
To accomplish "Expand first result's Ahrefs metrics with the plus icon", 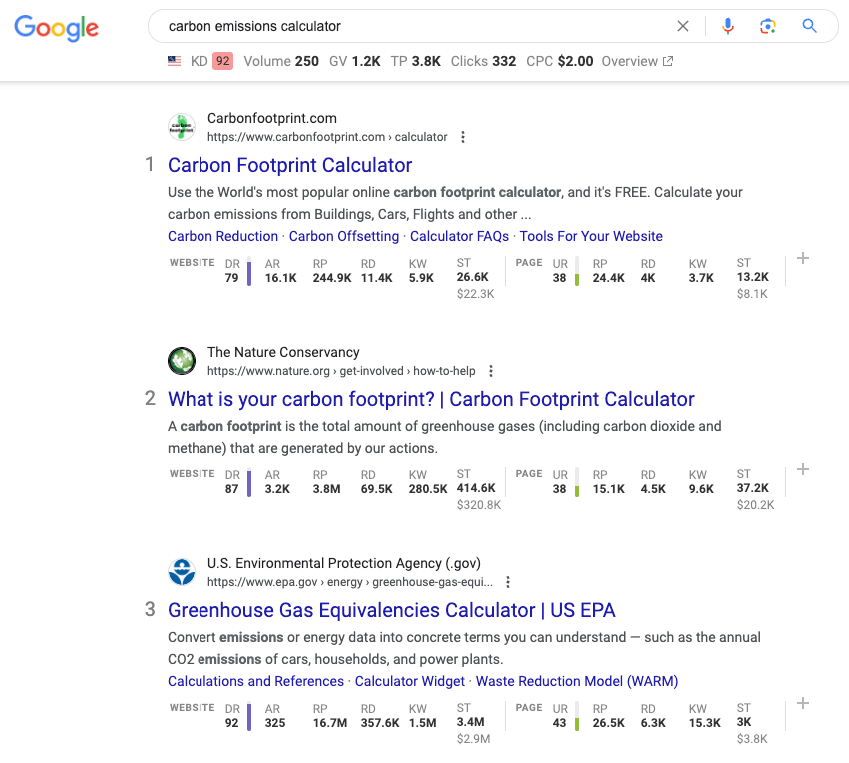I will pos(802,258).
